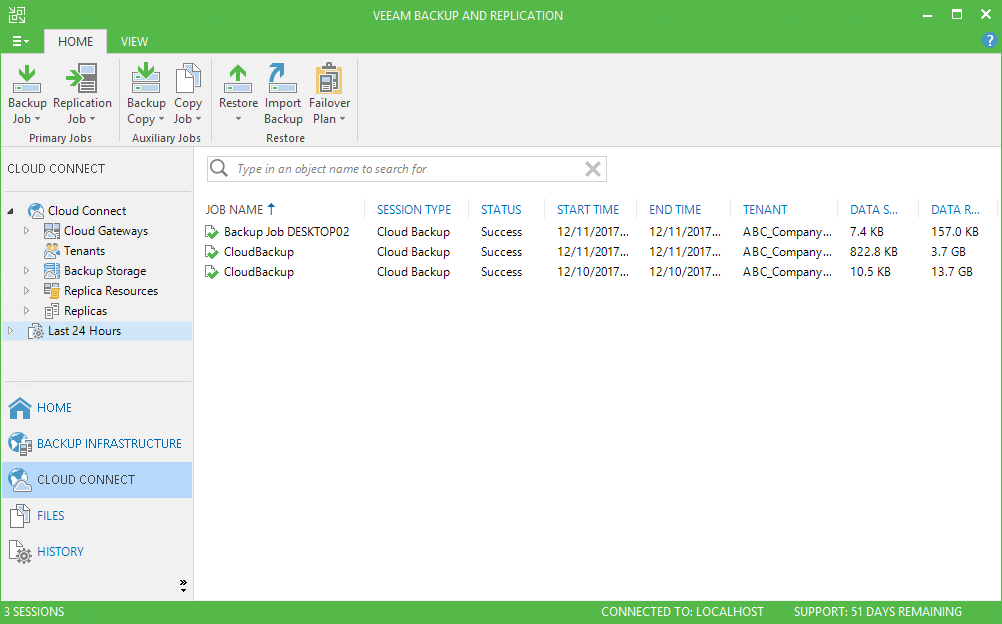Screen dimensions: 1002x624
Task: Sort by STATUS column header
Action: pos(501,209)
